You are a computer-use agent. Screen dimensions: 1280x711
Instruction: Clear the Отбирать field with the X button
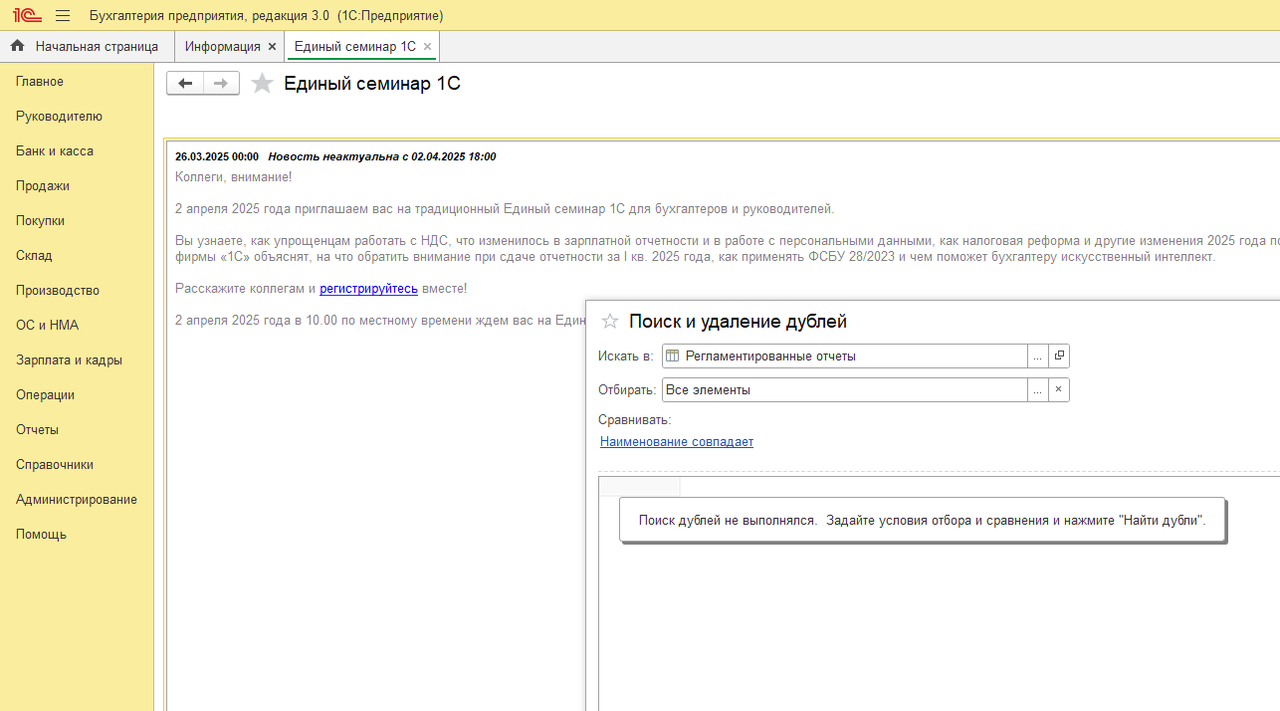click(1059, 390)
